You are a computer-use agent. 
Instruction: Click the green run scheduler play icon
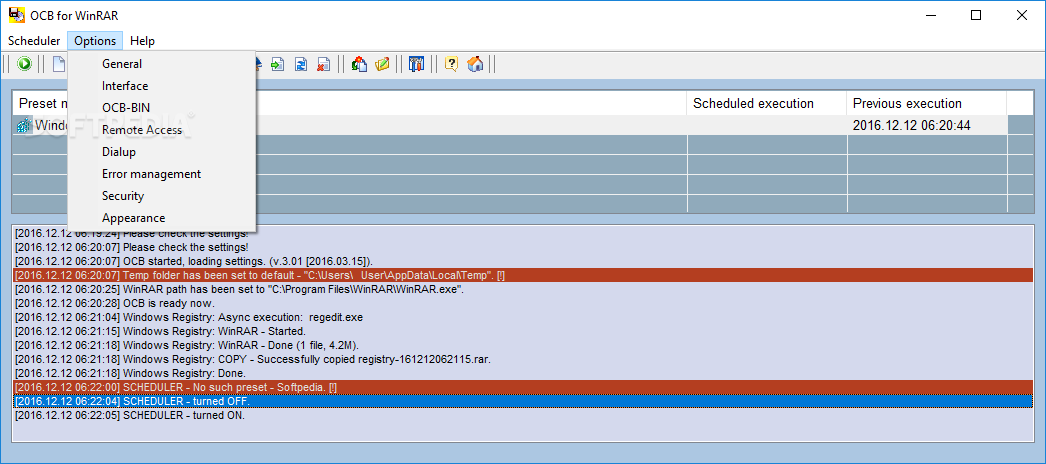tap(25, 64)
